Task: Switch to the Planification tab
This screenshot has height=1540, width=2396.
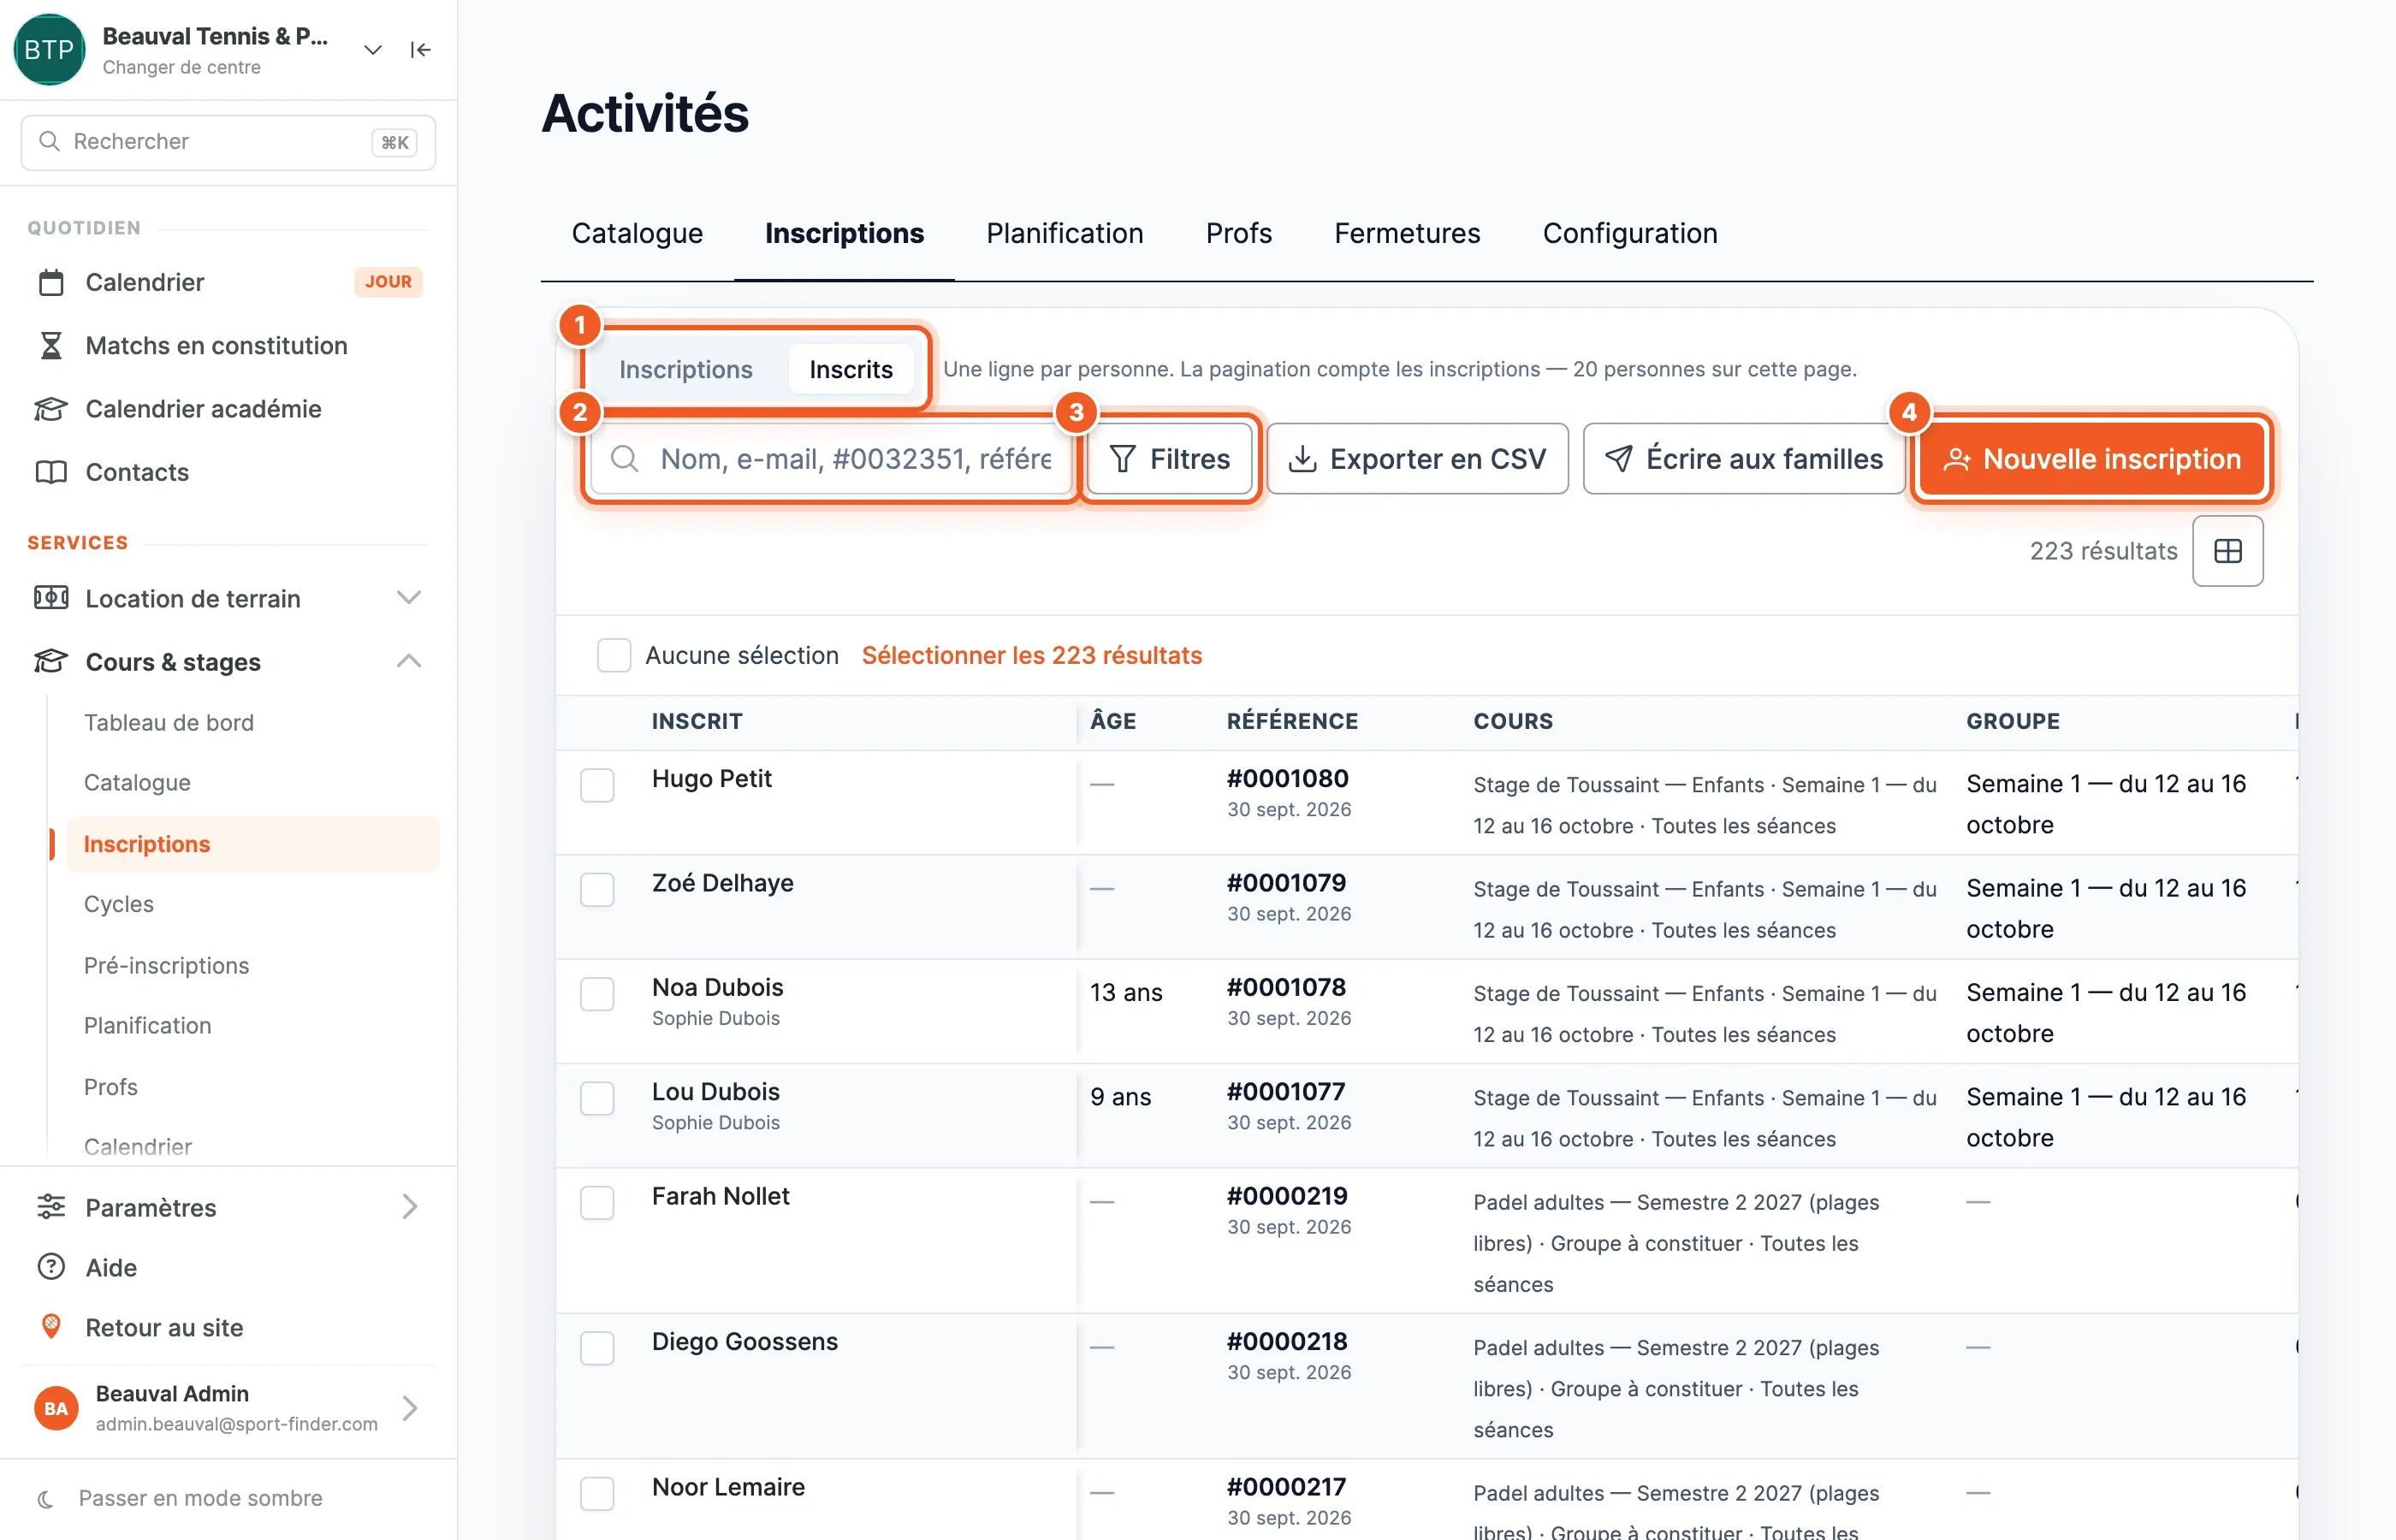Action: [1064, 233]
